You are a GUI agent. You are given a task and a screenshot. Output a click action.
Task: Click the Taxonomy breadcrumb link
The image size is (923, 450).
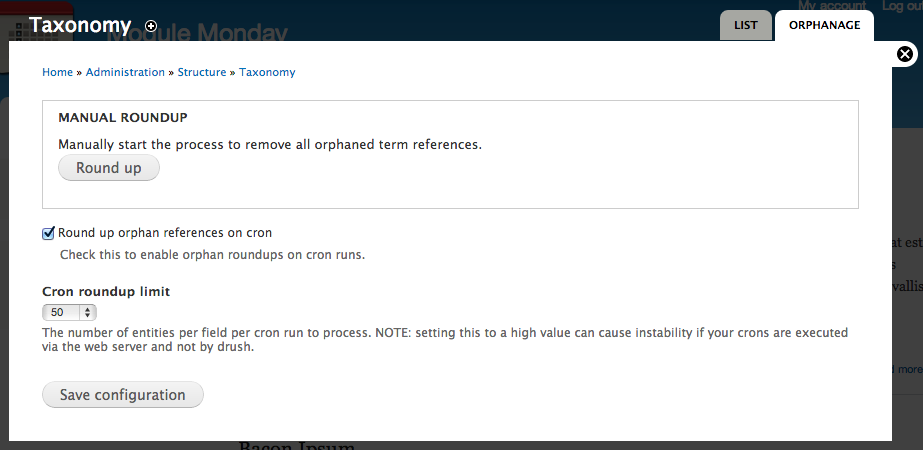(267, 72)
